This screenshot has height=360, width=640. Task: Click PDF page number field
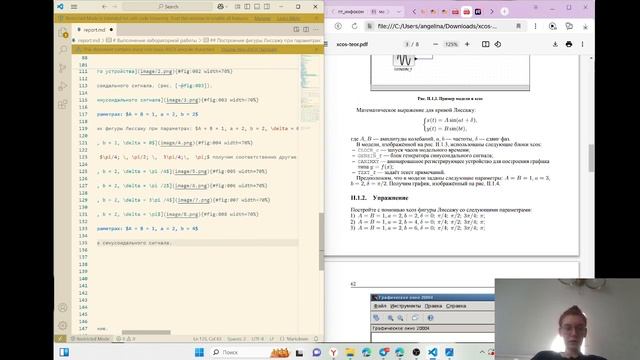coord(407,44)
